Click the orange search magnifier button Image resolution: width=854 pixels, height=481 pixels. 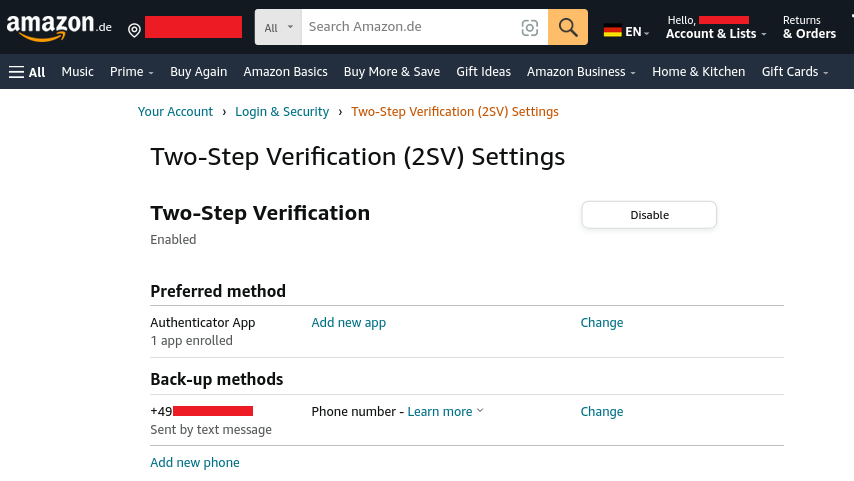click(568, 28)
